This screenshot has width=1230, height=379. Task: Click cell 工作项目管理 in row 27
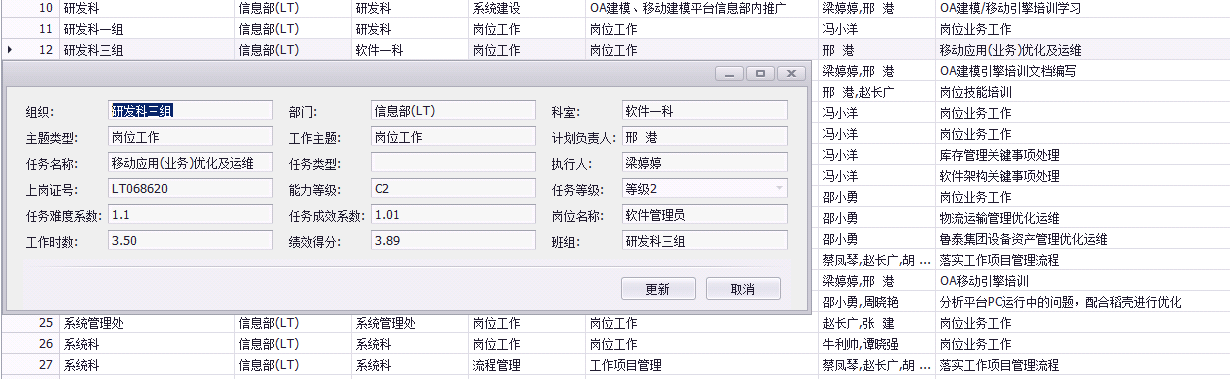click(701, 365)
